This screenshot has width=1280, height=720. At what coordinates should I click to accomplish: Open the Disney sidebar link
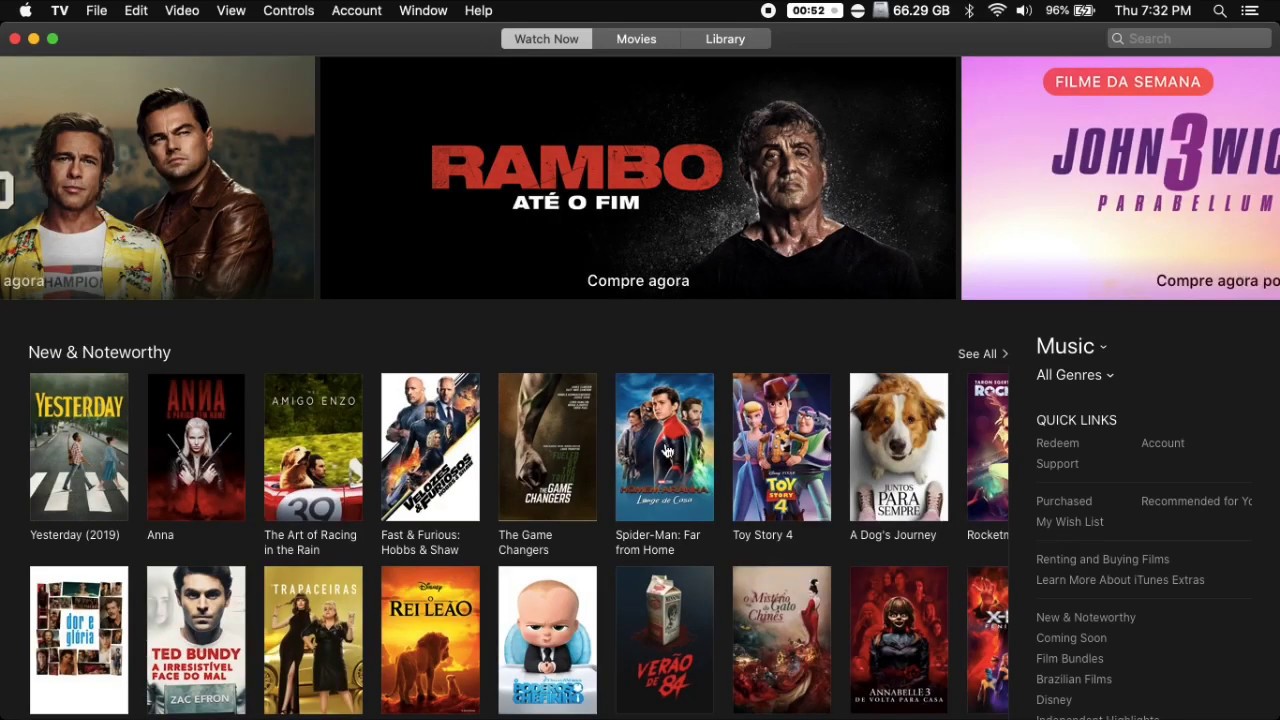click(1054, 700)
